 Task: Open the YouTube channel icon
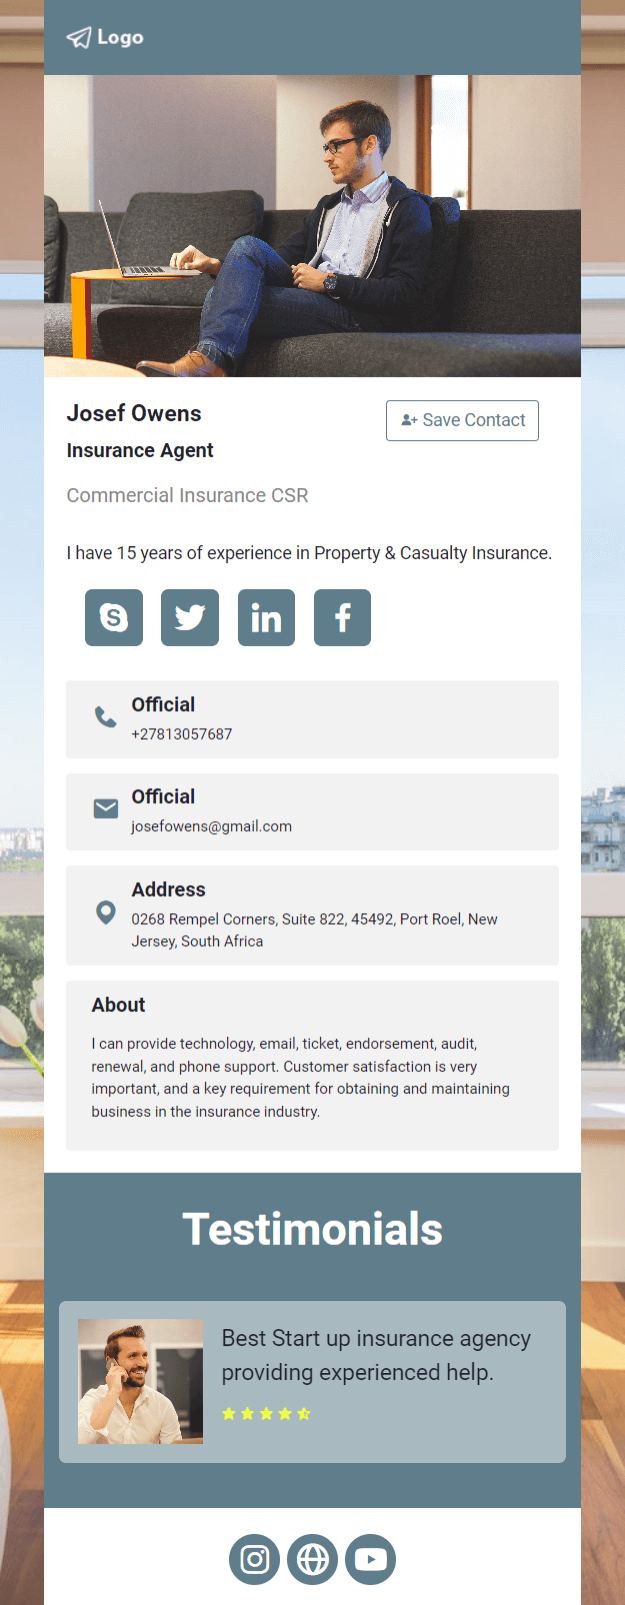(371, 1560)
